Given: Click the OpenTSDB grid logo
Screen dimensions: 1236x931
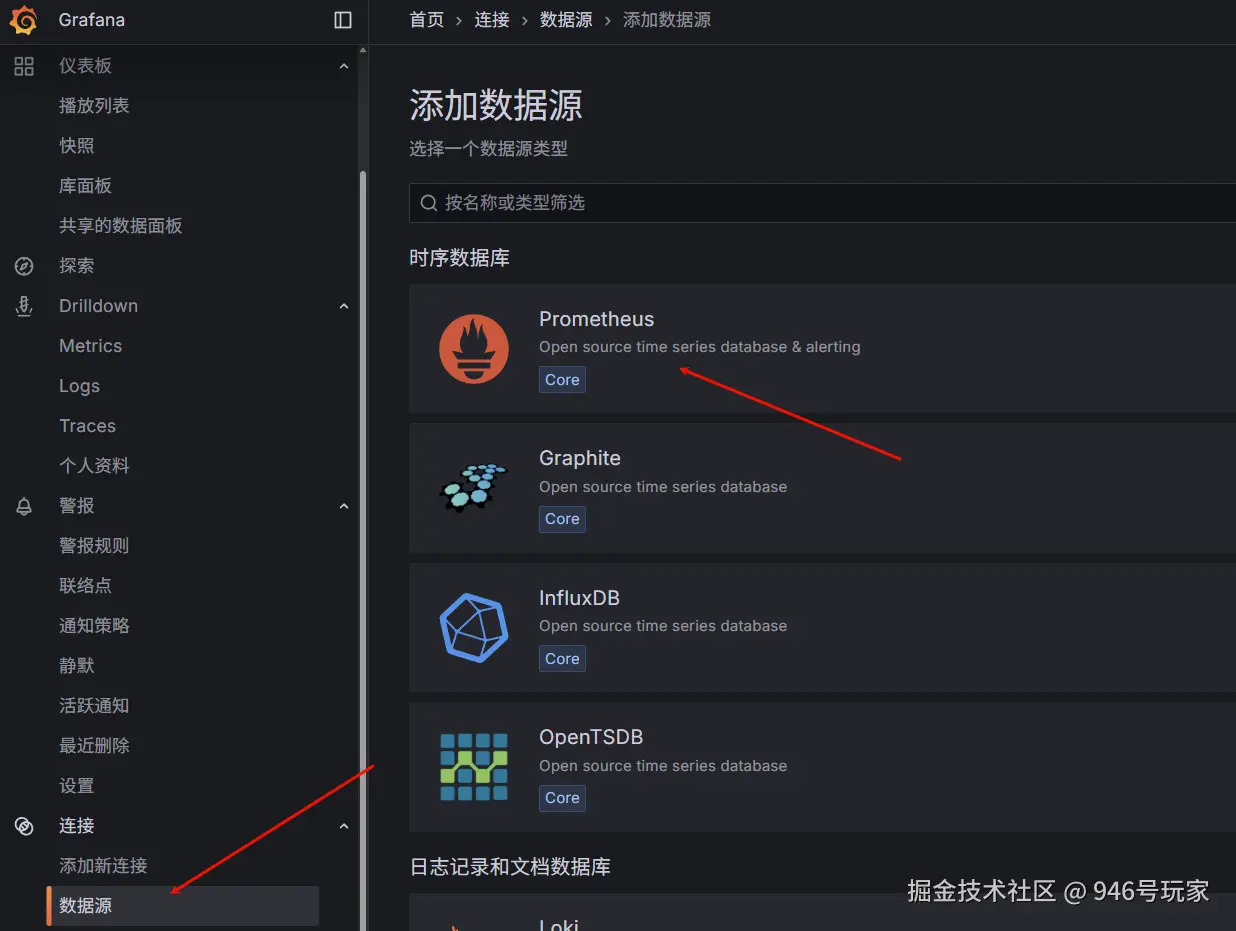Looking at the screenshot, I should (x=474, y=767).
